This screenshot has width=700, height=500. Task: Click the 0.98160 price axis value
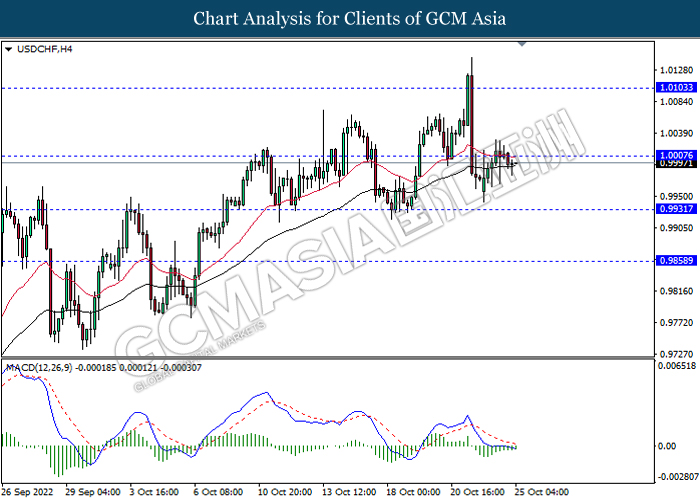(x=676, y=292)
